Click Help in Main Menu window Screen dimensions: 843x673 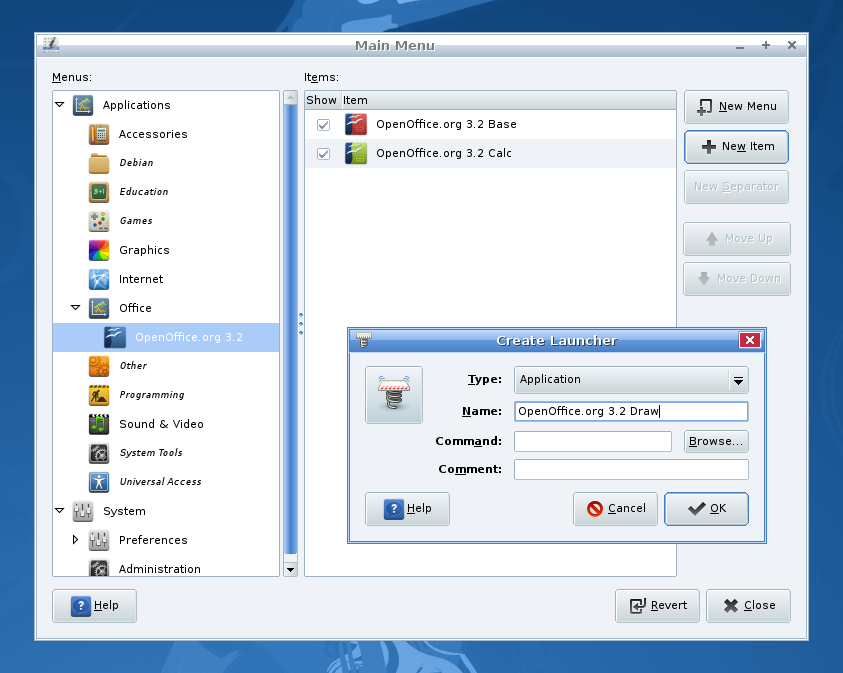[95, 606]
